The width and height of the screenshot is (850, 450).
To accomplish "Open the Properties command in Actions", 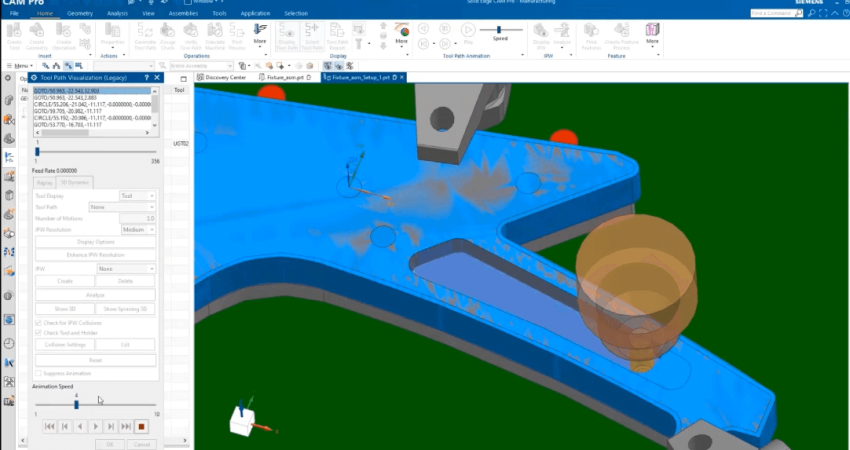I will click(112, 36).
